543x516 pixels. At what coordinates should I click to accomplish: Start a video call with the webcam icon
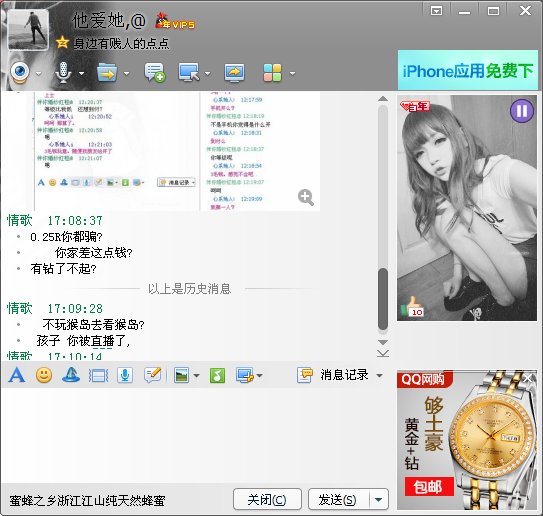click(20, 73)
